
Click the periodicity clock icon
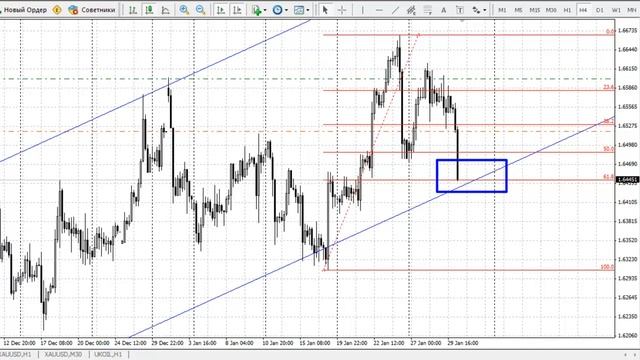277,10
